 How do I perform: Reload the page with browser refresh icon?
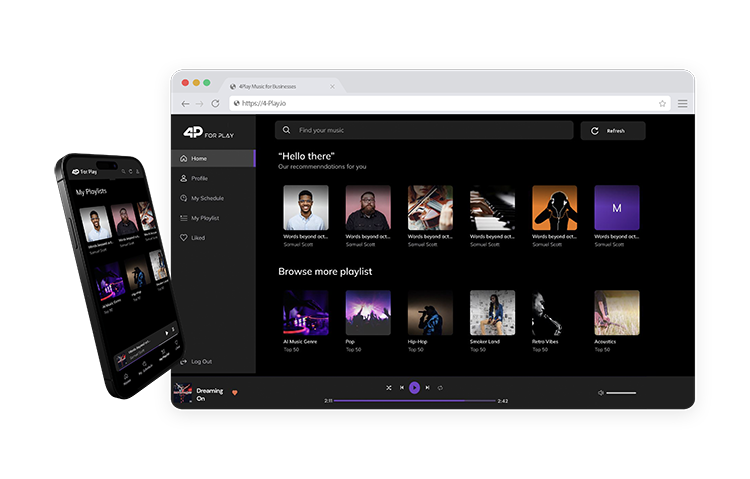(x=215, y=103)
